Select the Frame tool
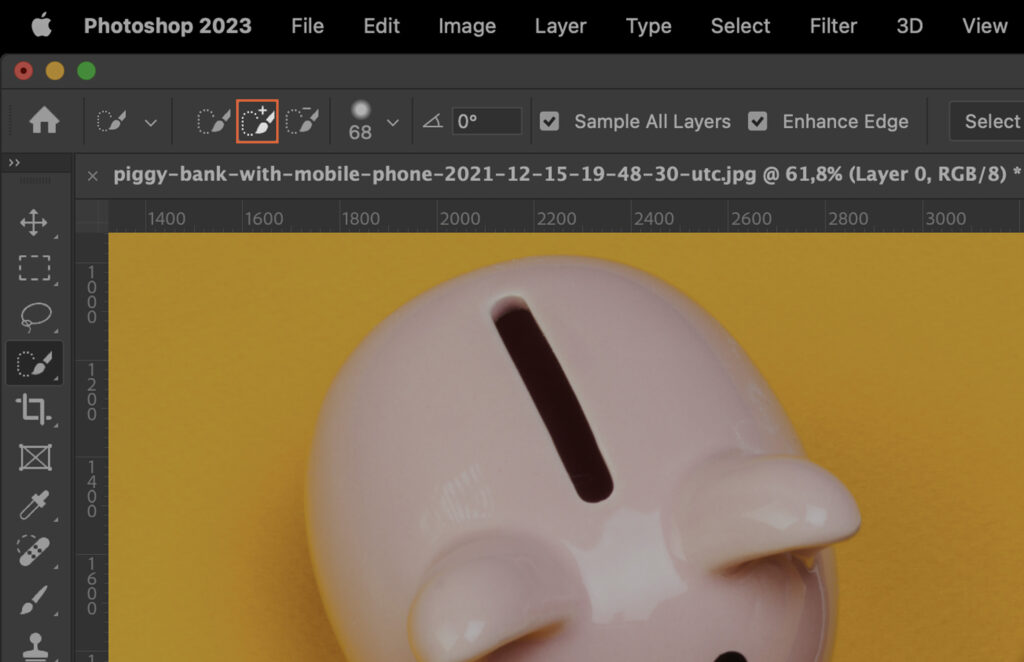The width and height of the screenshot is (1024, 662). [36, 457]
